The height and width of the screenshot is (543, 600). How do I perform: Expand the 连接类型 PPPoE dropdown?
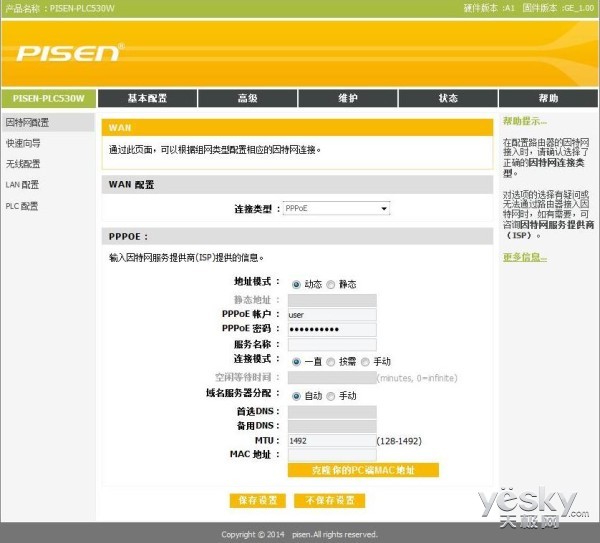point(336,208)
